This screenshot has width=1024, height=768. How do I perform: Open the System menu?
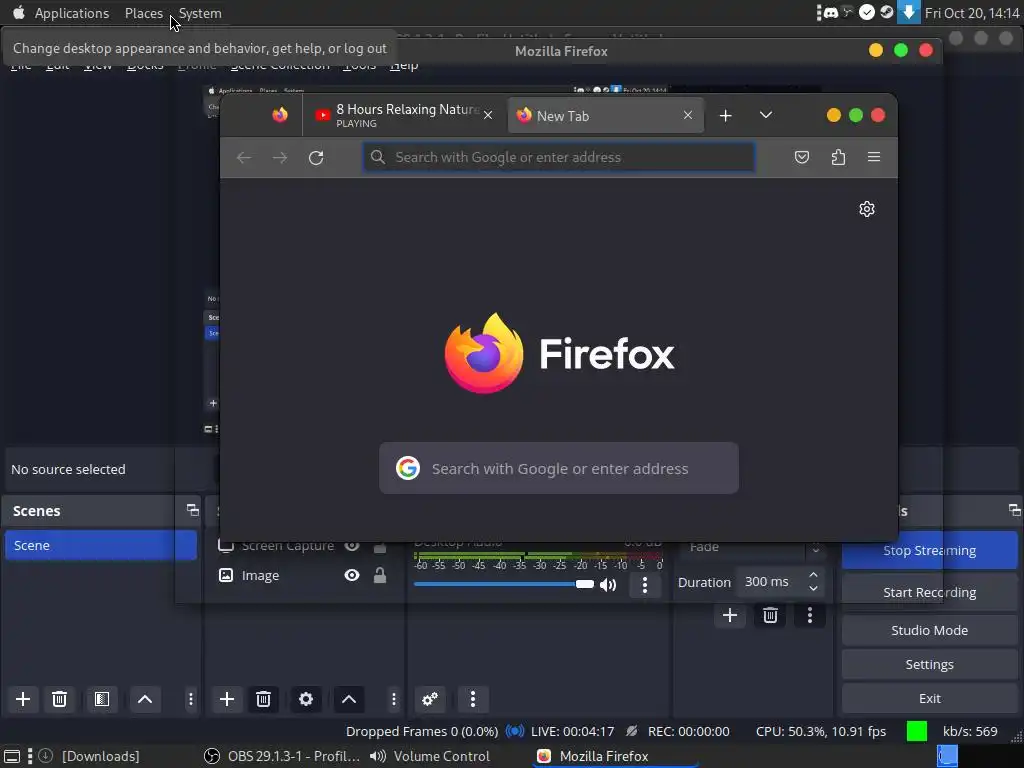200,13
